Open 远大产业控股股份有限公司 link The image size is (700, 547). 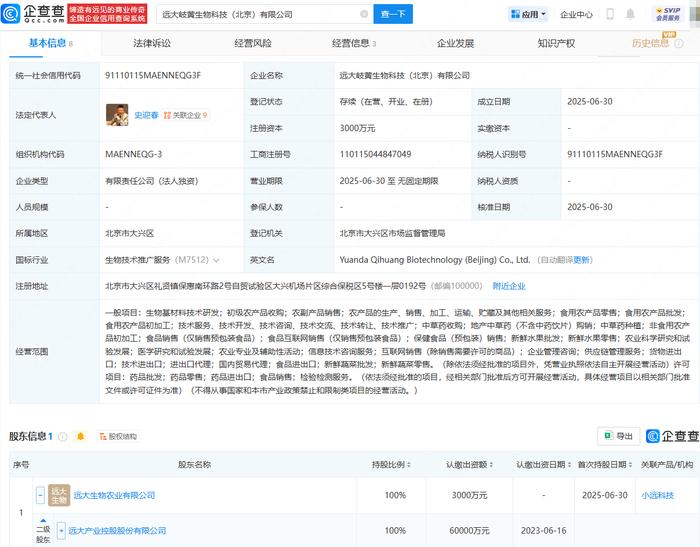117,530
